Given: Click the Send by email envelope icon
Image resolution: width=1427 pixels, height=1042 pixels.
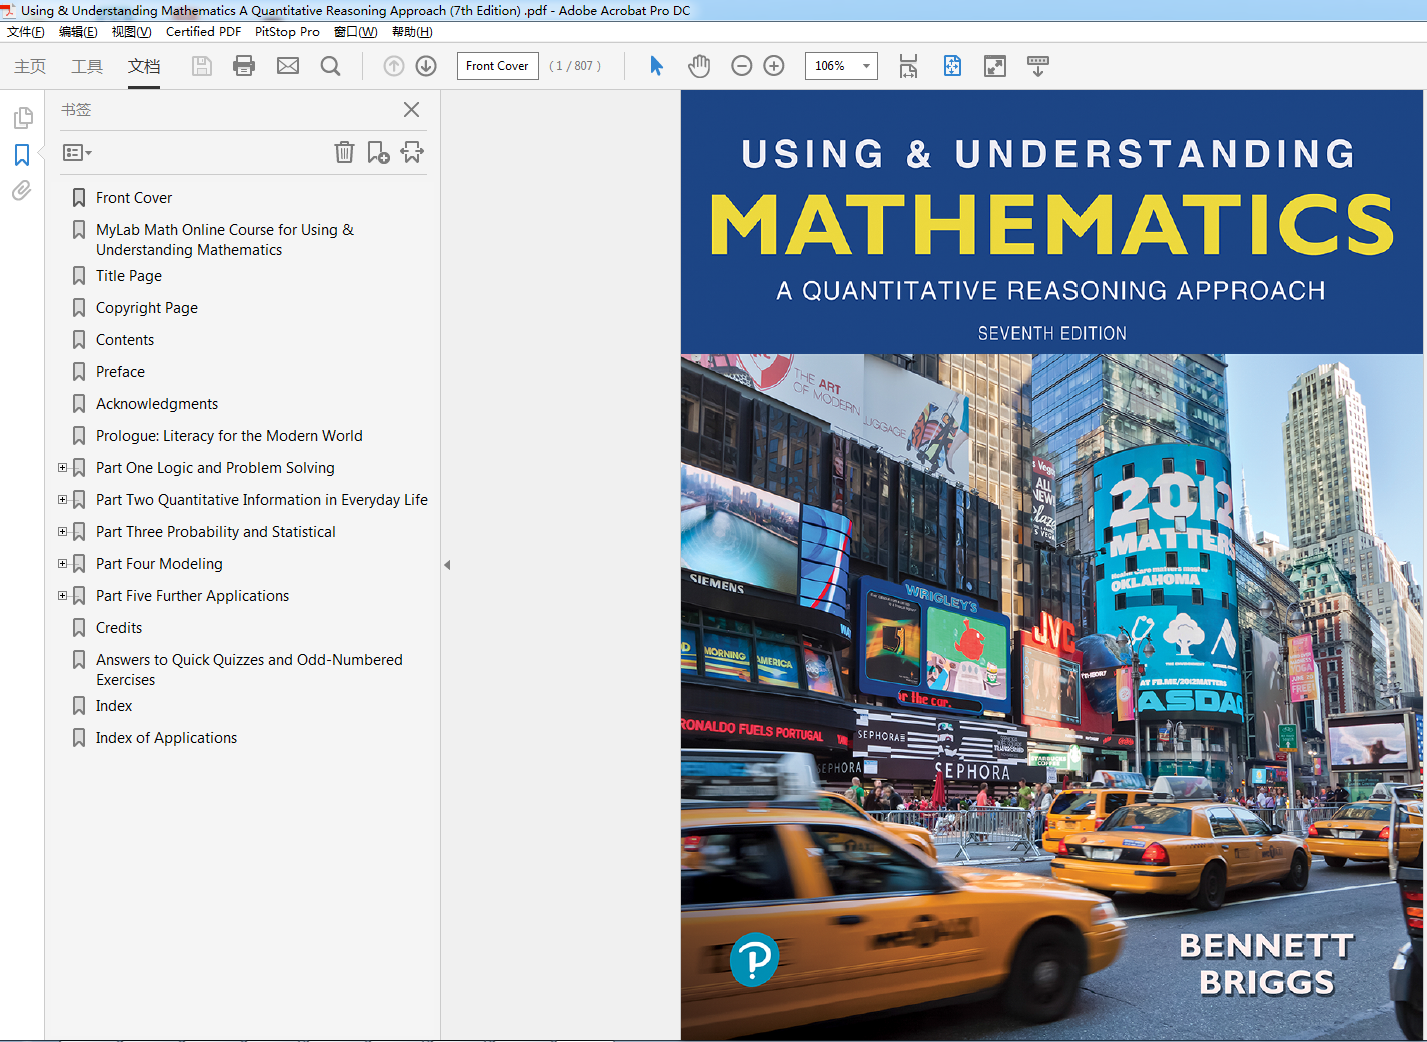Looking at the screenshot, I should [288, 66].
